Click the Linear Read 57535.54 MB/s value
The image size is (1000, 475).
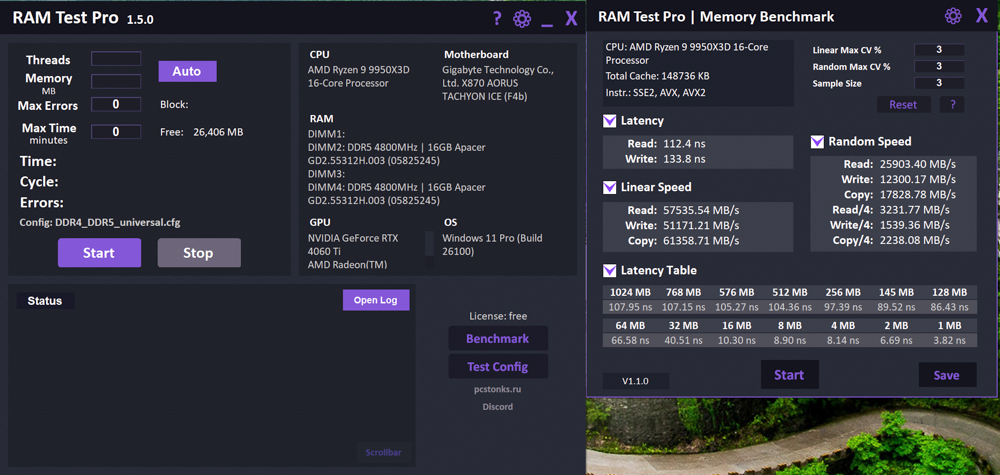701,210
